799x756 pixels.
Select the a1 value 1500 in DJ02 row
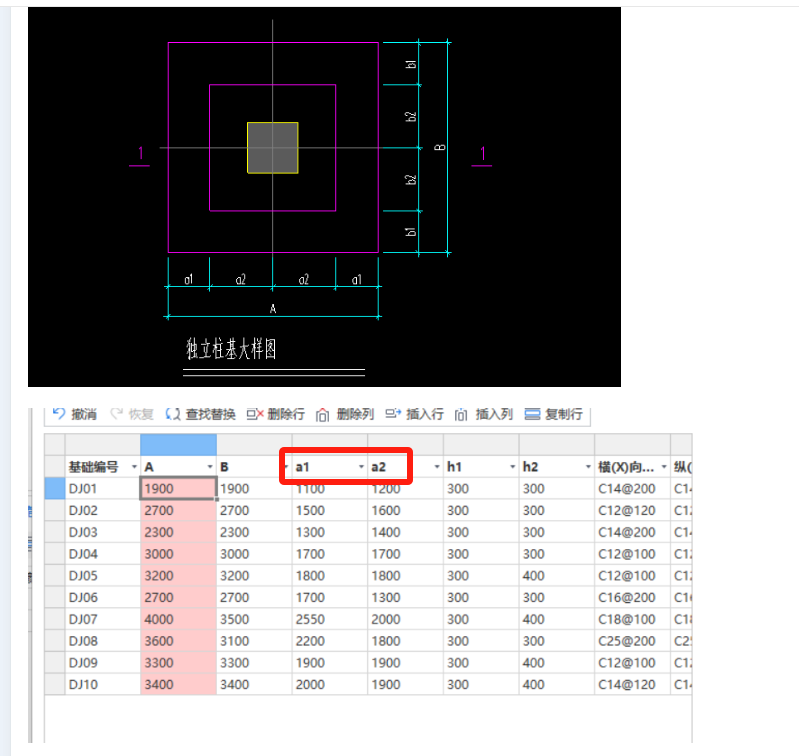pos(330,510)
